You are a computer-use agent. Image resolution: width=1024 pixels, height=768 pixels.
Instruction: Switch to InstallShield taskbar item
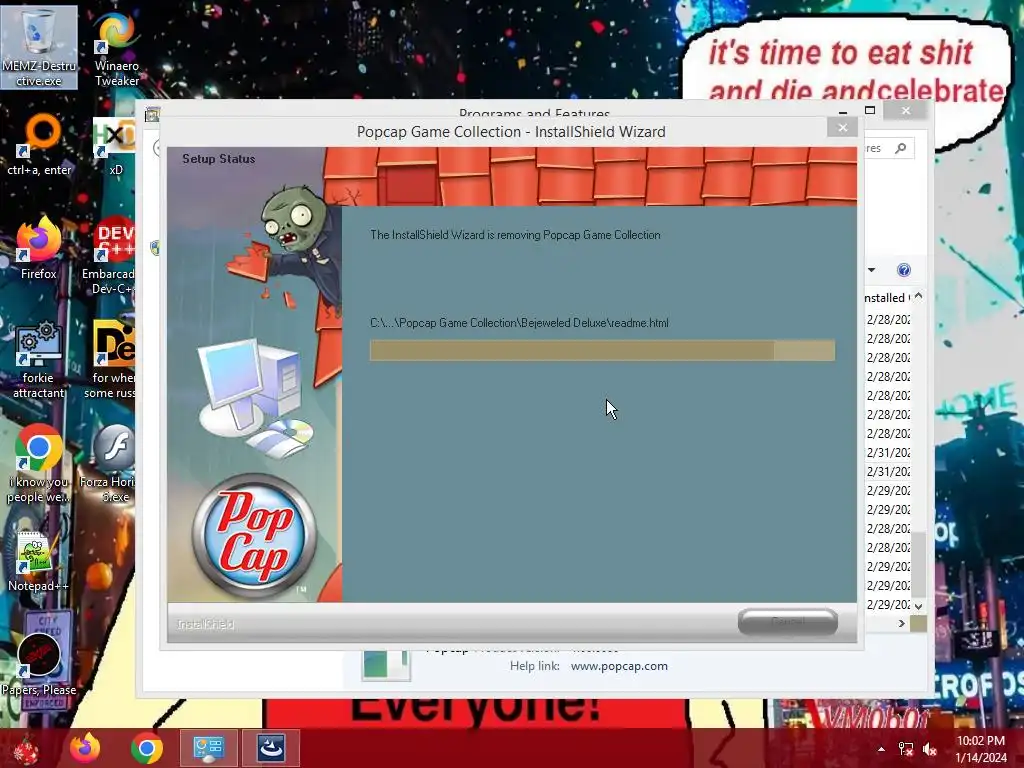270,748
